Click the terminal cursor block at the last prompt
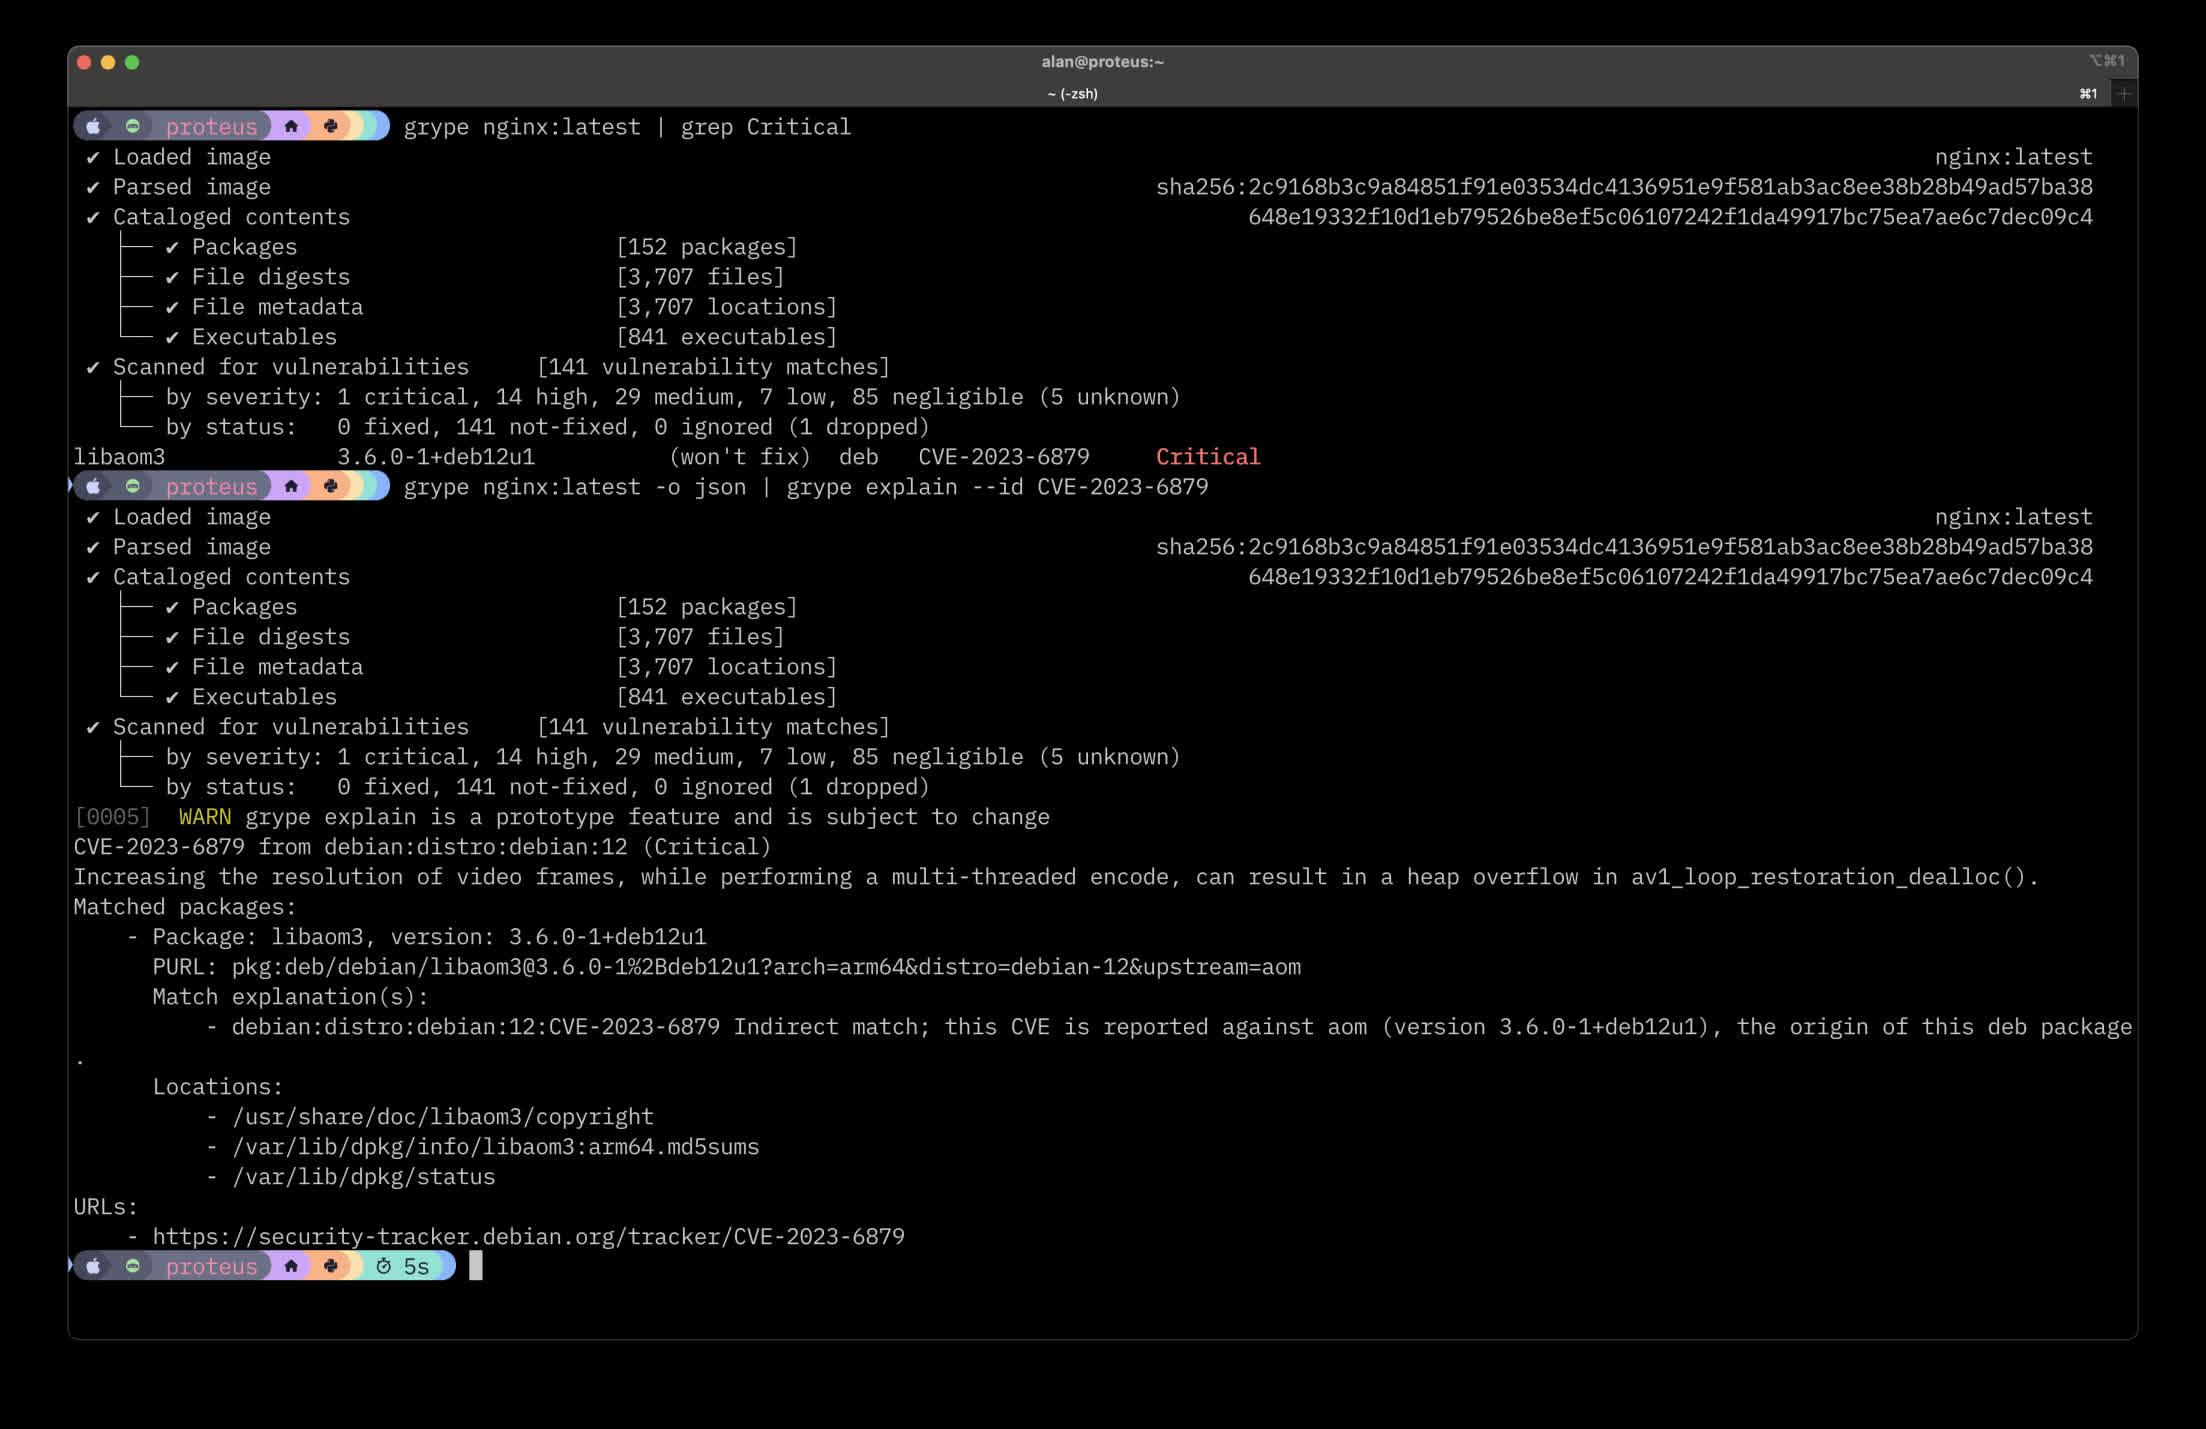Image resolution: width=2206 pixels, height=1429 pixels. point(476,1266)
